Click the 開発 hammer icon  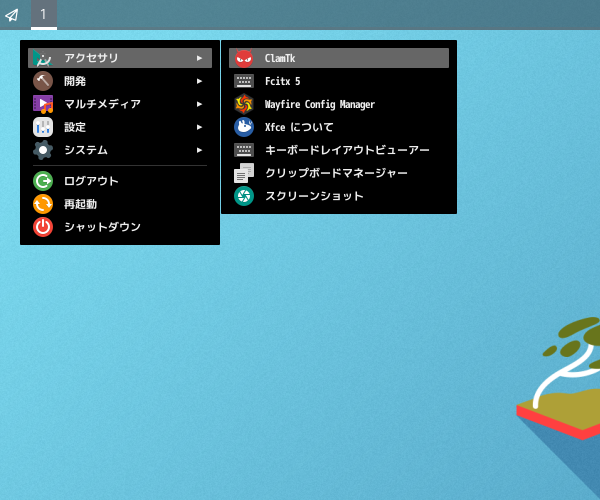(x=42, y=81)
